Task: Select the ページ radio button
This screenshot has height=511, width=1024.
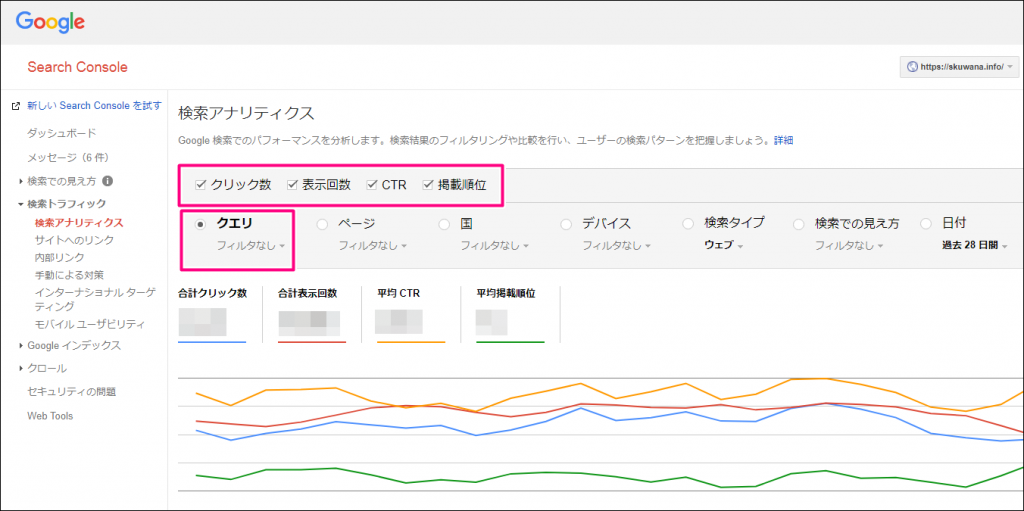Action: coord(322,224)
